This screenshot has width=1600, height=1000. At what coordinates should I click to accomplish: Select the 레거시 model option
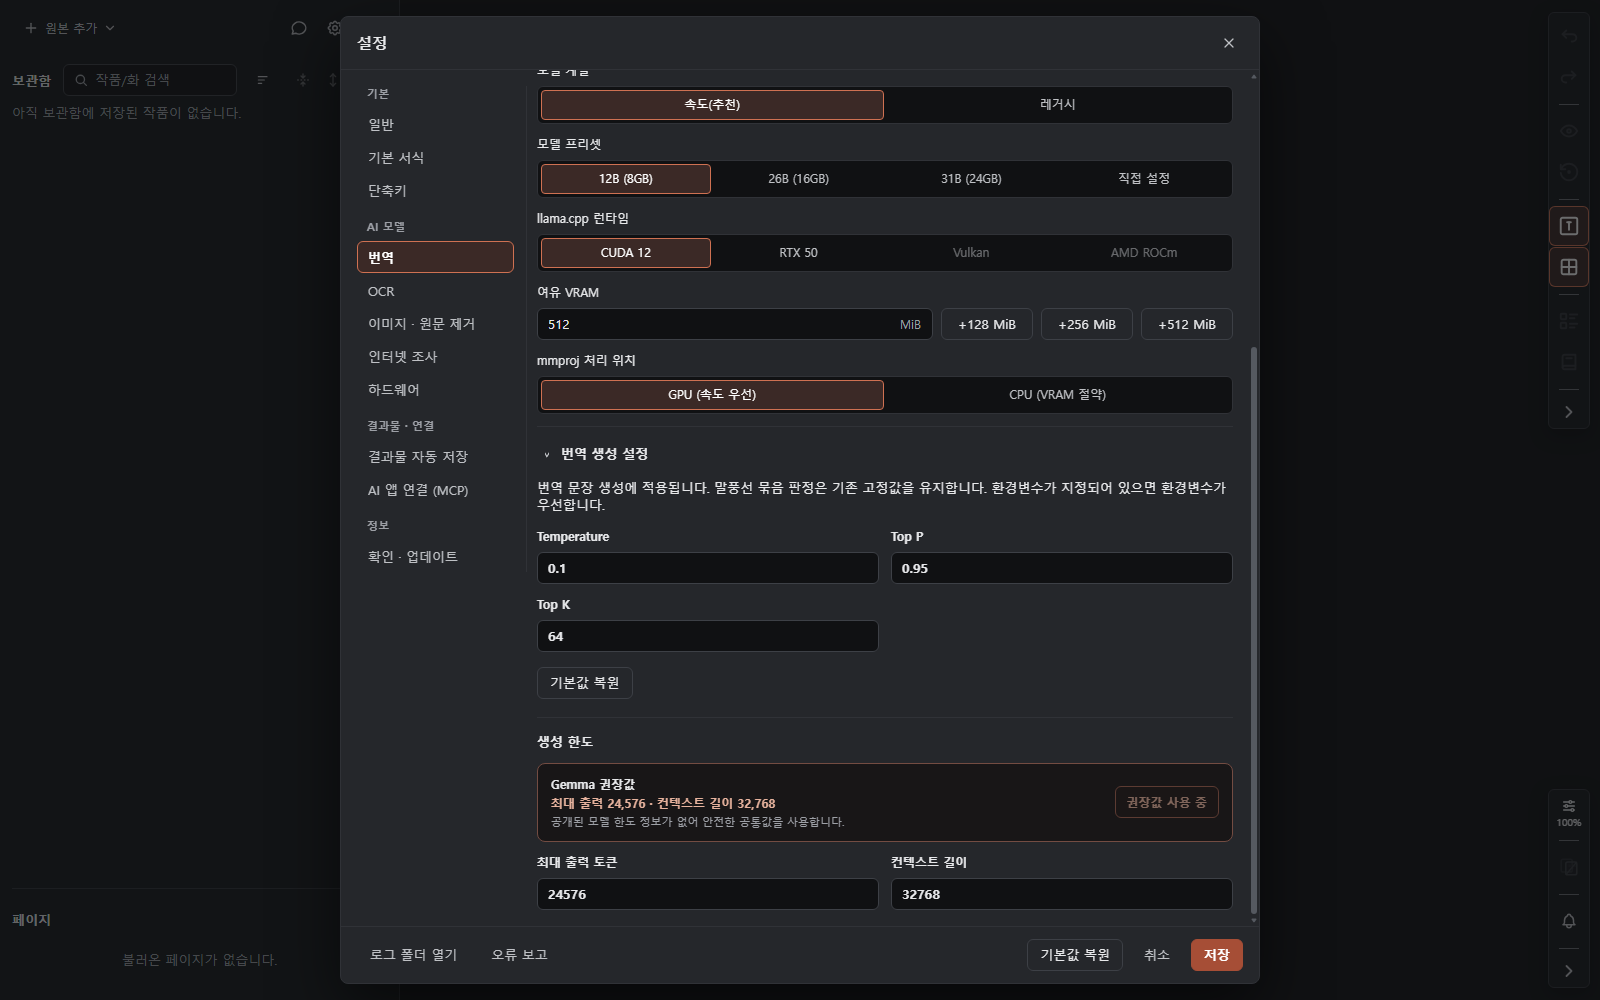1057,105
